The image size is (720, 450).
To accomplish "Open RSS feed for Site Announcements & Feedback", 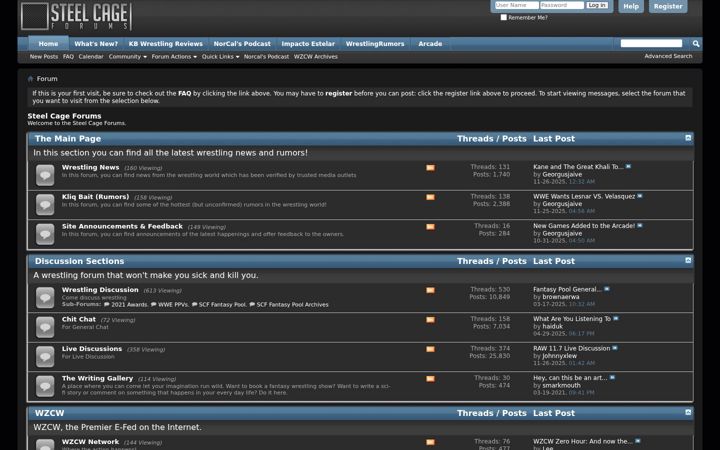I will click(430, 227).
